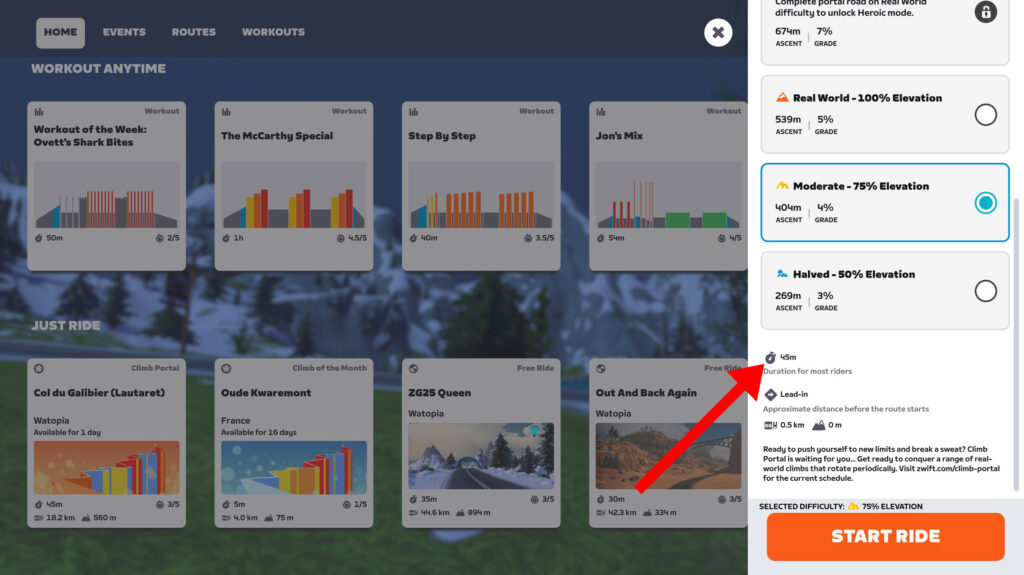Click the Real World mountain icon
Image resolution: width=1024 pixels, height=575 pixels.
click(x=782, y=97)
